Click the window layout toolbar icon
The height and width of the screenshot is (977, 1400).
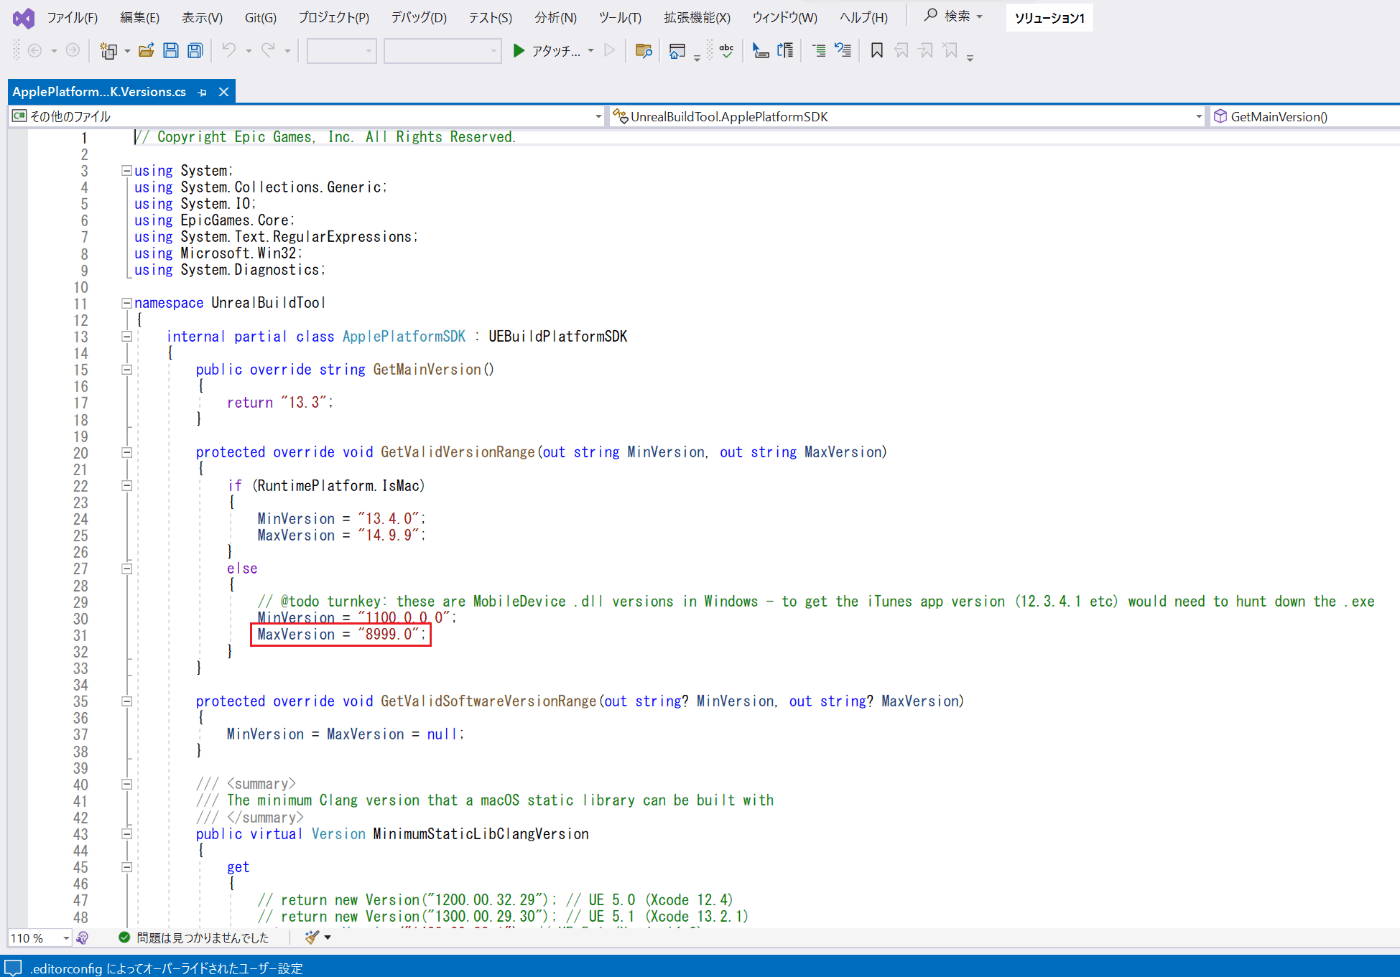coord(677,51)
